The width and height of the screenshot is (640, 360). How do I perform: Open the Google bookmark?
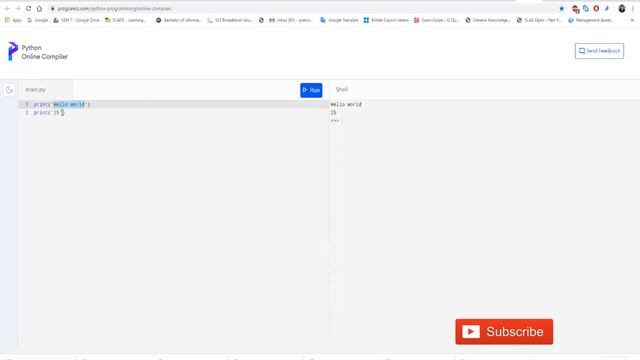tap(38, 20)
